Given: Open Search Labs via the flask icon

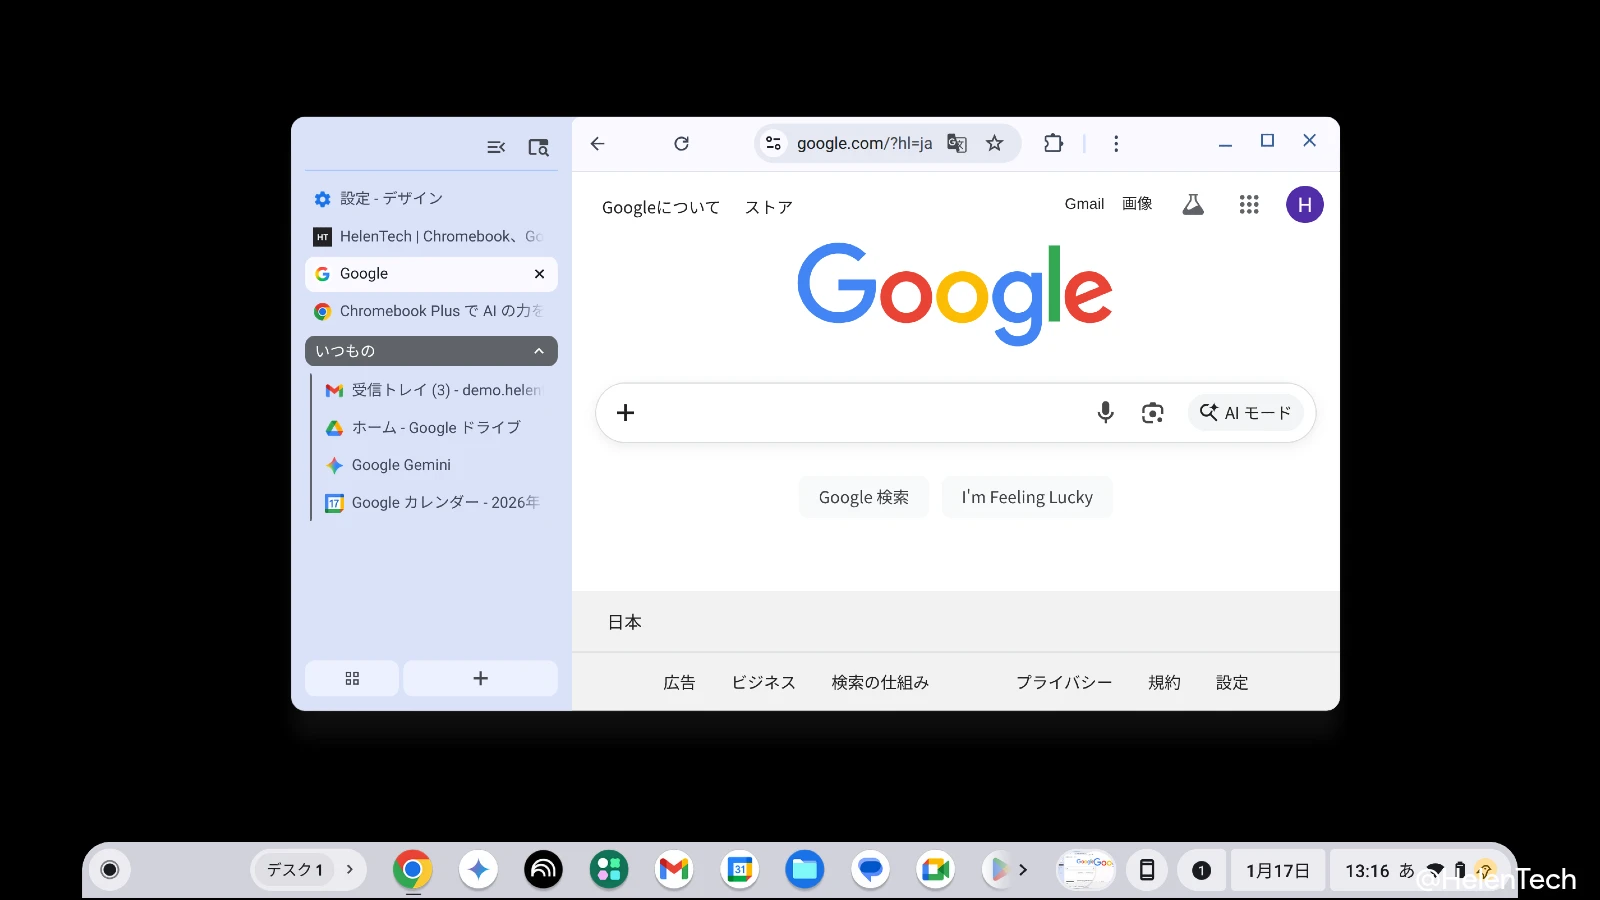Looking at the screenshot, I should point(1192,204).
